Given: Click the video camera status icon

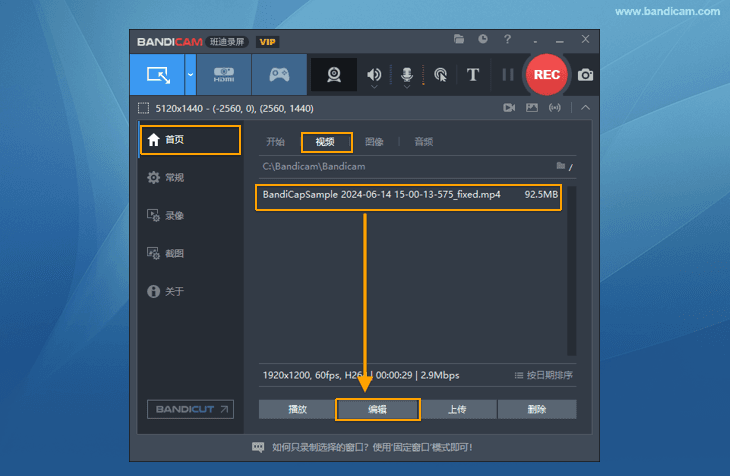Looking at the screenshot, I should tap(509, 108).
